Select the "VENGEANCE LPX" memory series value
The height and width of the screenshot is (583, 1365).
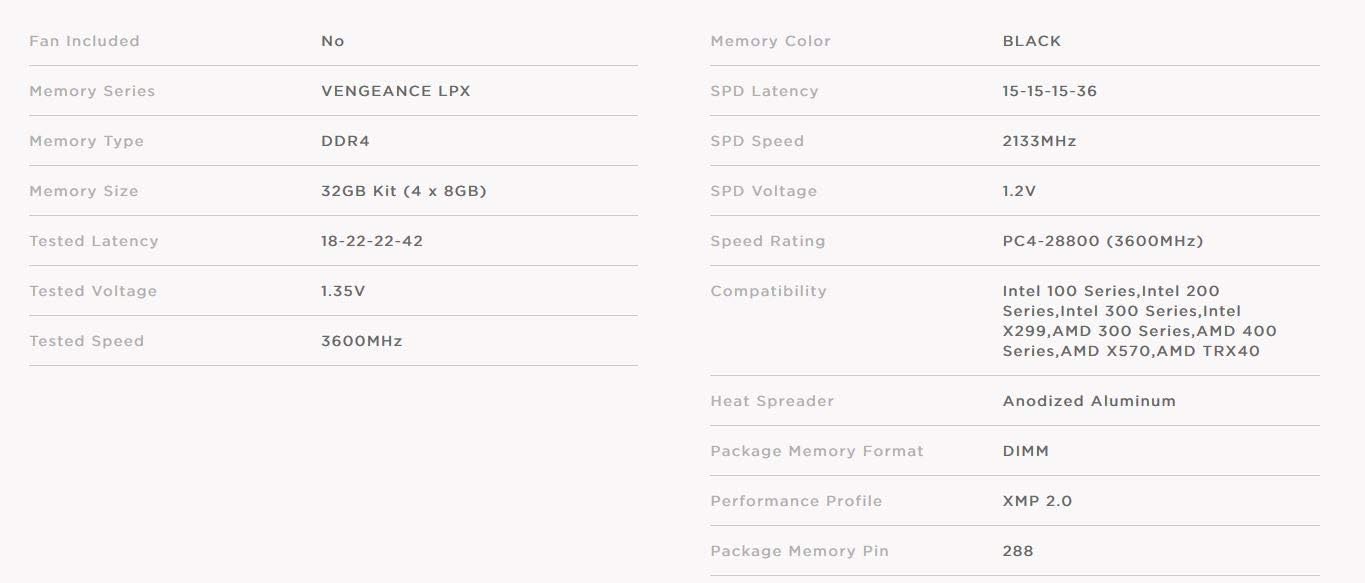(395, 91)
